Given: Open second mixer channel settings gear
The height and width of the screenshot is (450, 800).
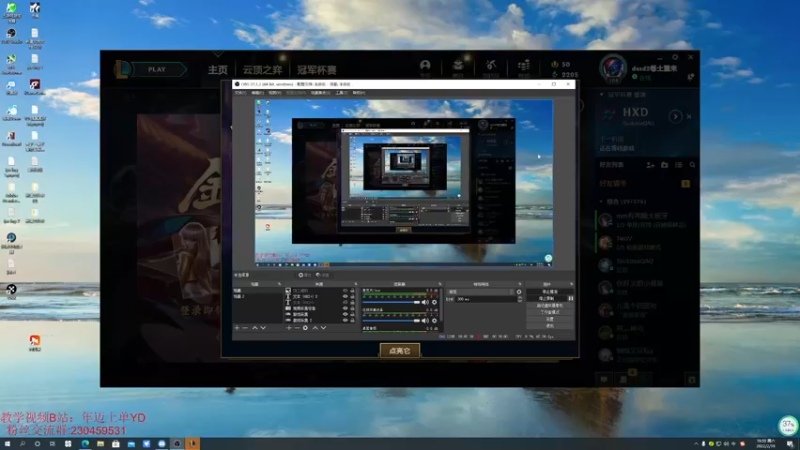Looking at the screenshot, I should click(x=435, y=321).
